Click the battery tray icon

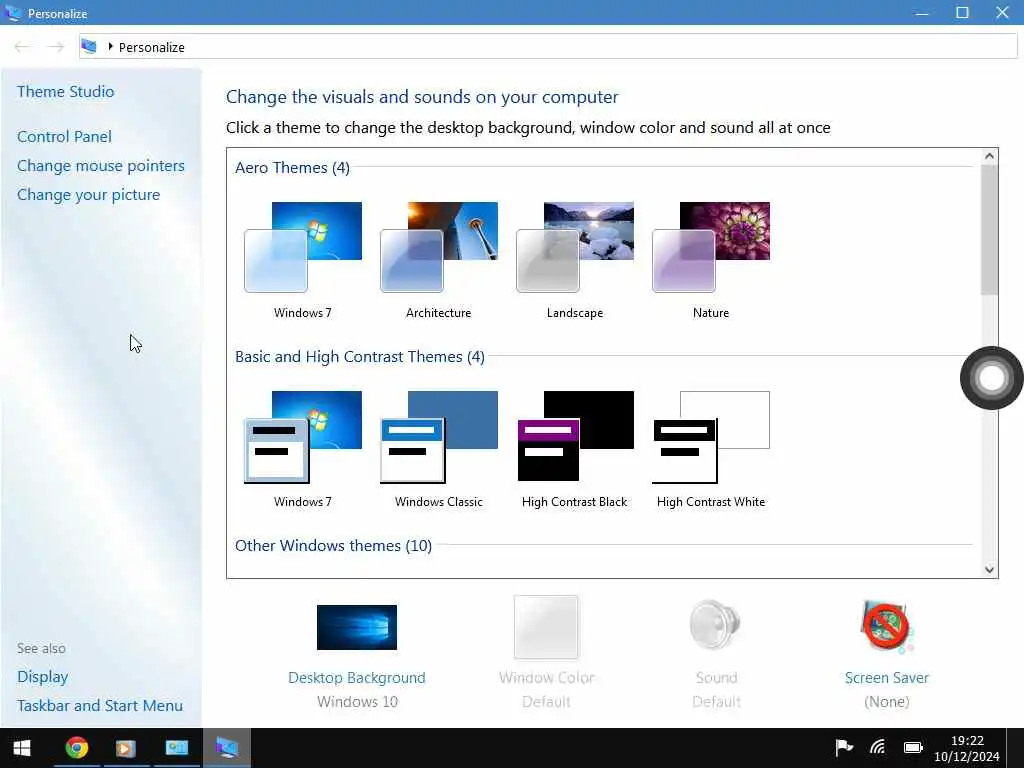point(913,747)
